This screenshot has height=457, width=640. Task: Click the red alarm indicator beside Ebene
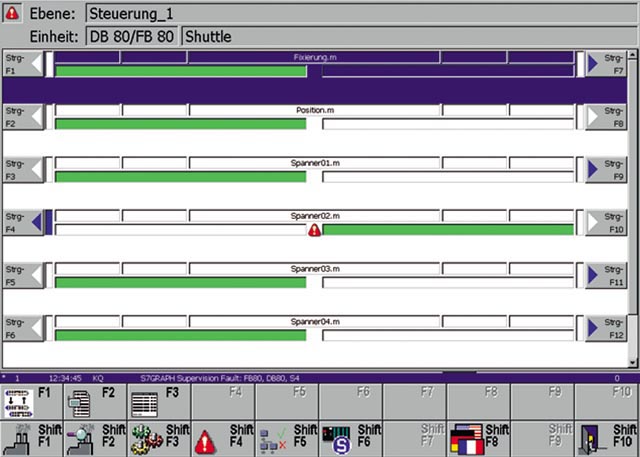coord(12,14)
